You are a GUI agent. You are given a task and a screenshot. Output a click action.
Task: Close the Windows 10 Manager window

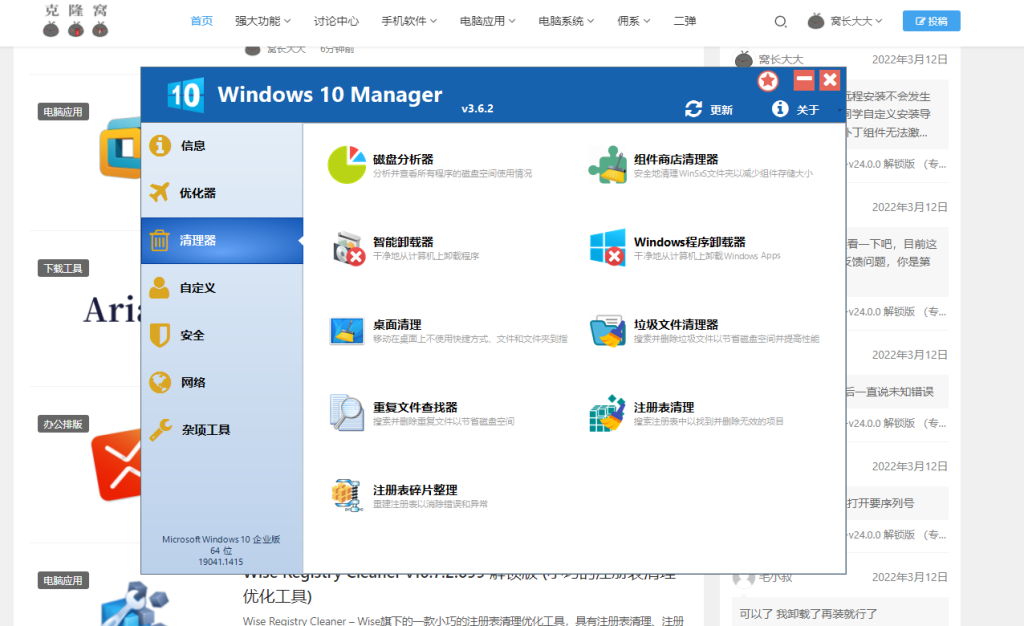[830, 80]
